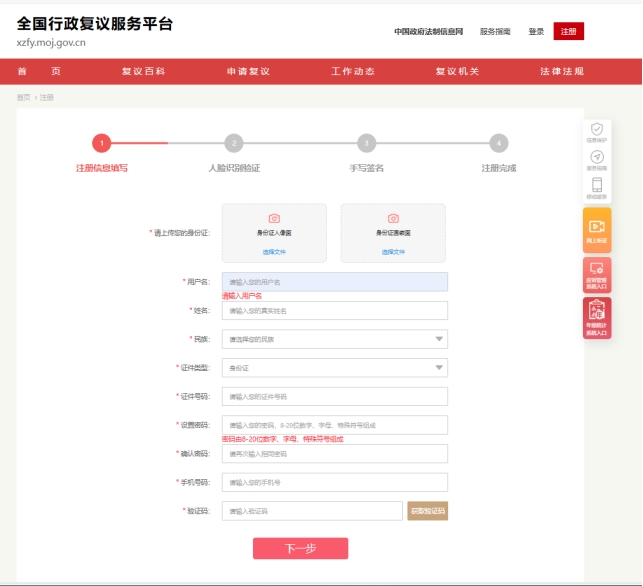
Task: Open the 年度统计系统入口 sidebar tile
Action: tap(597, 317)
